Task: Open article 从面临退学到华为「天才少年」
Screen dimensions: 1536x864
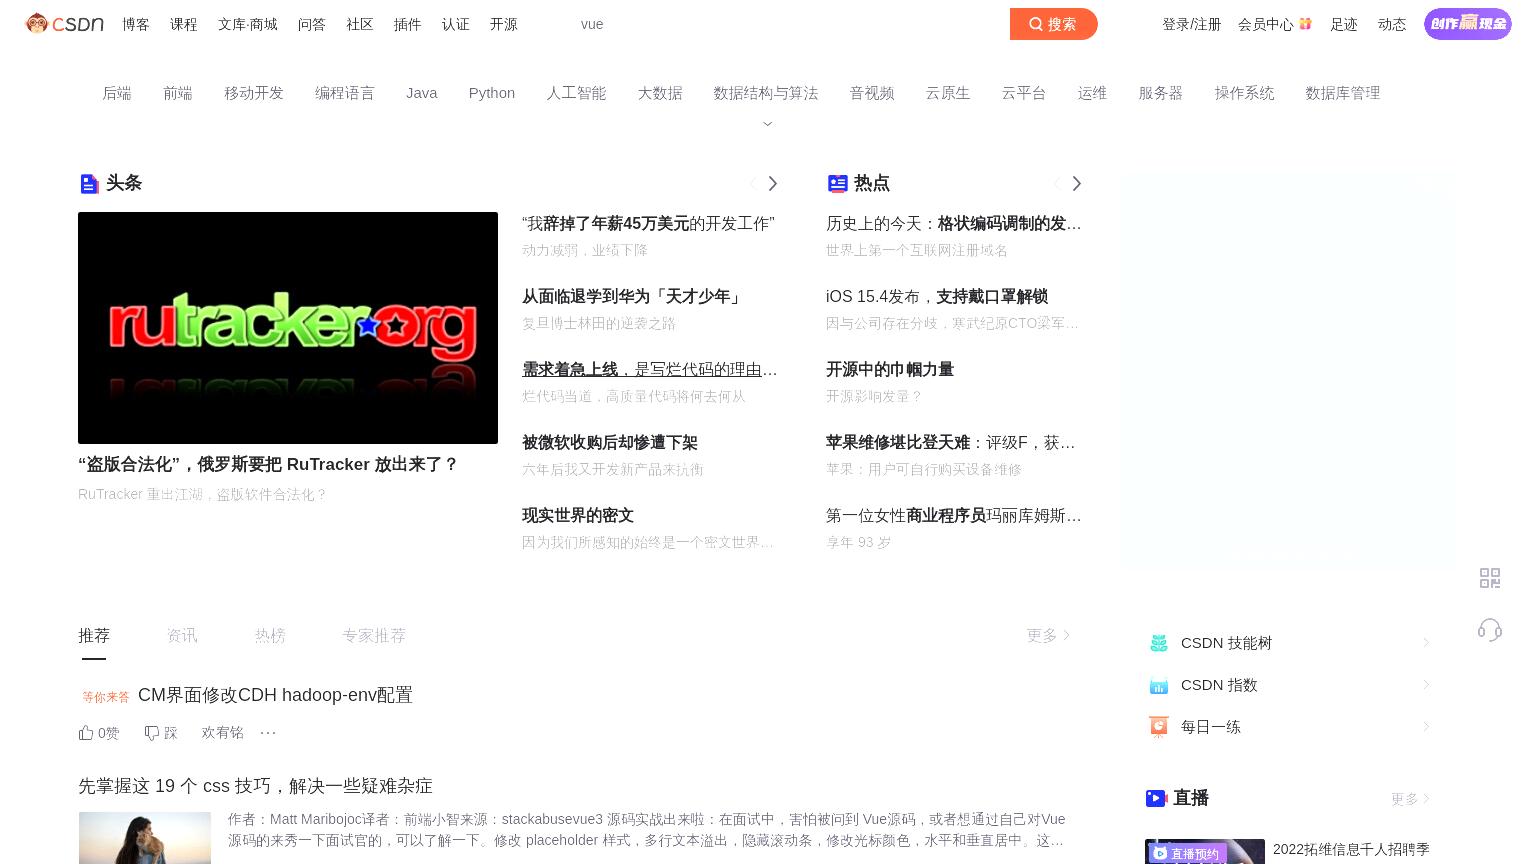Action: tap(633, 296)
